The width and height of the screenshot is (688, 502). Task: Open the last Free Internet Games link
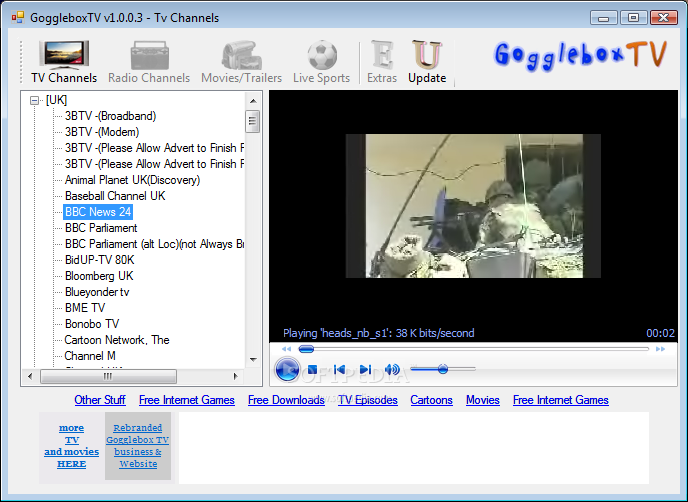(561, 400)
